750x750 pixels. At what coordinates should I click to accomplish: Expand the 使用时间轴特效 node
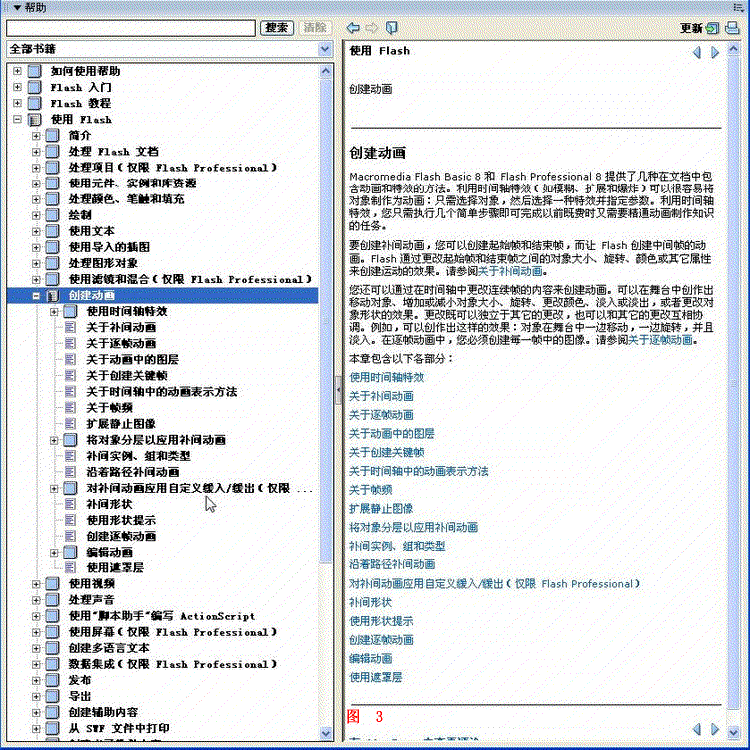[54, 312]
